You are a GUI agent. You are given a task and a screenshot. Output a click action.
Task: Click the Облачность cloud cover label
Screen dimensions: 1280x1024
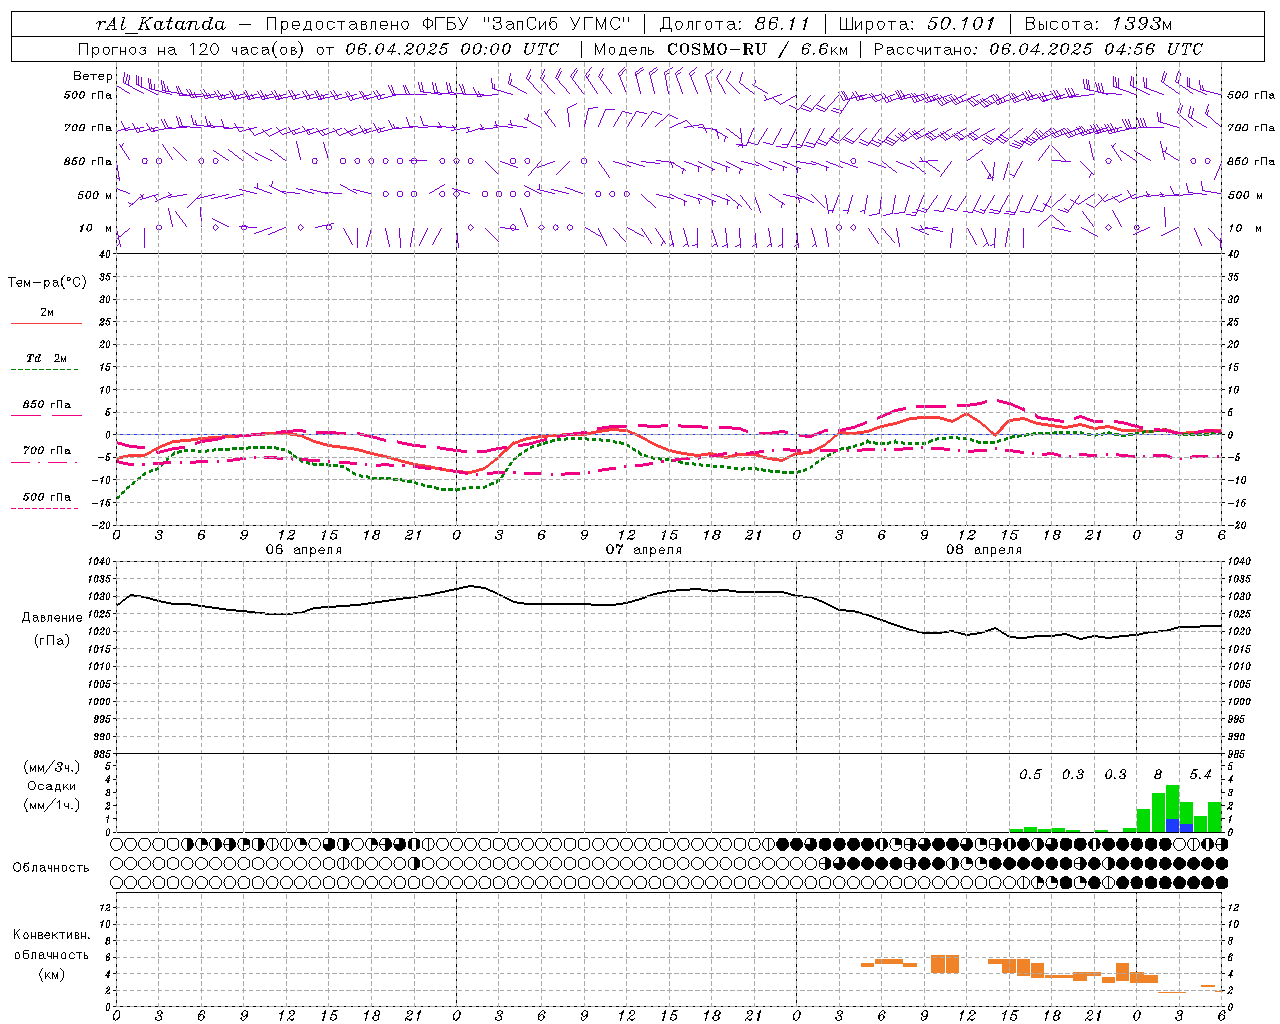click(x=51, y=867)
